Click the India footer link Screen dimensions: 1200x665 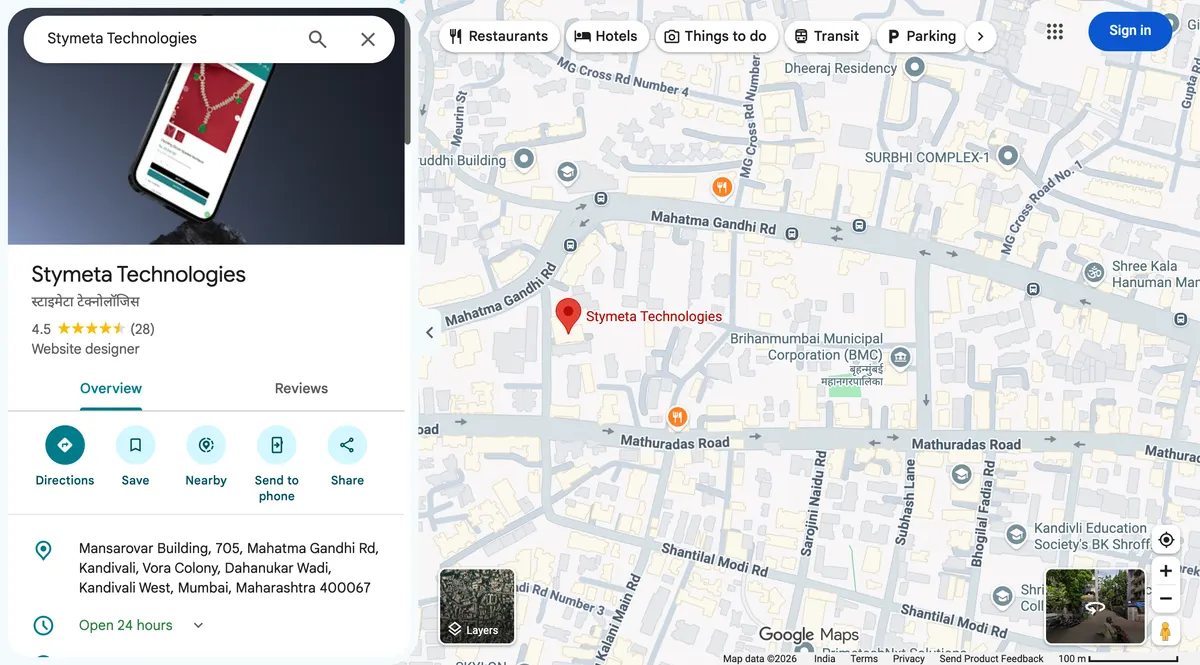pos(825,658)
